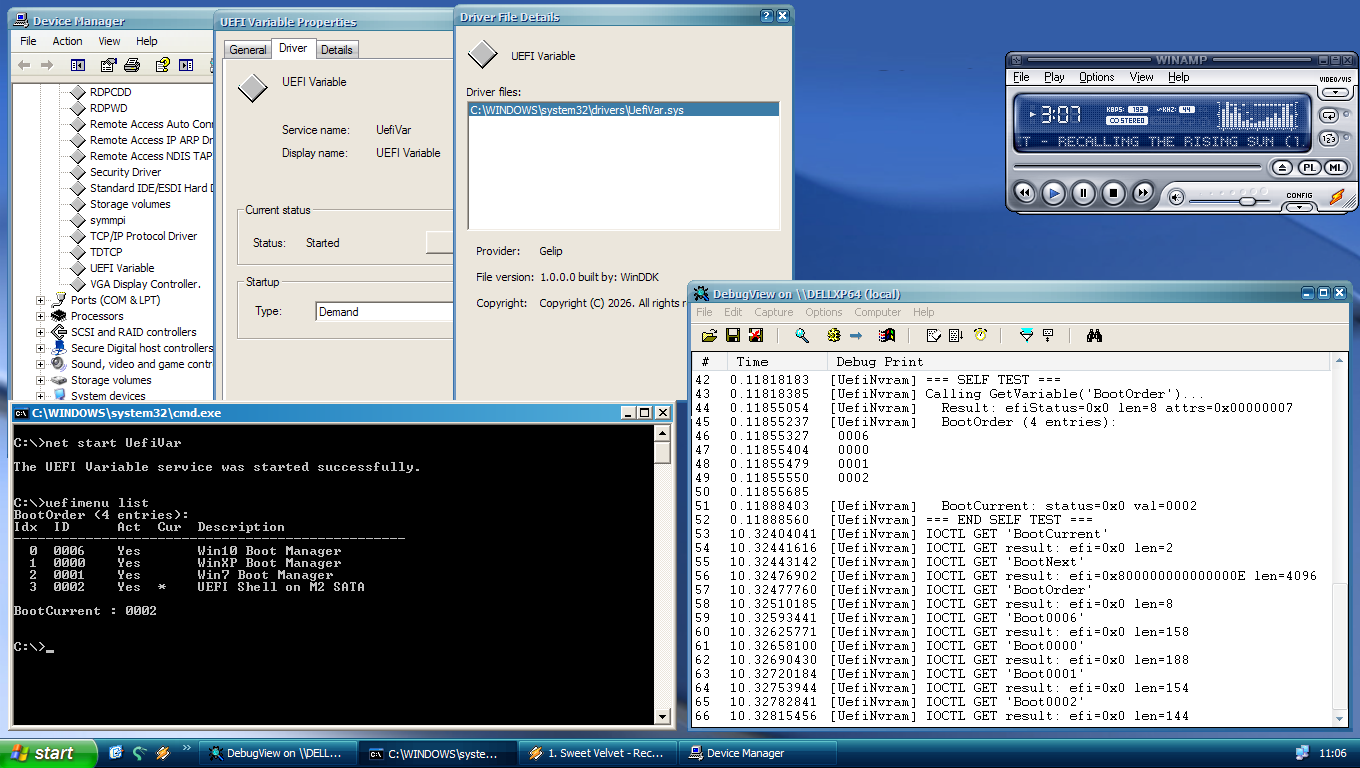Select TCP/IP Protocol Driver in the device tree
This screenshot has height=768, width=1360.
click(x=144, y=236)
